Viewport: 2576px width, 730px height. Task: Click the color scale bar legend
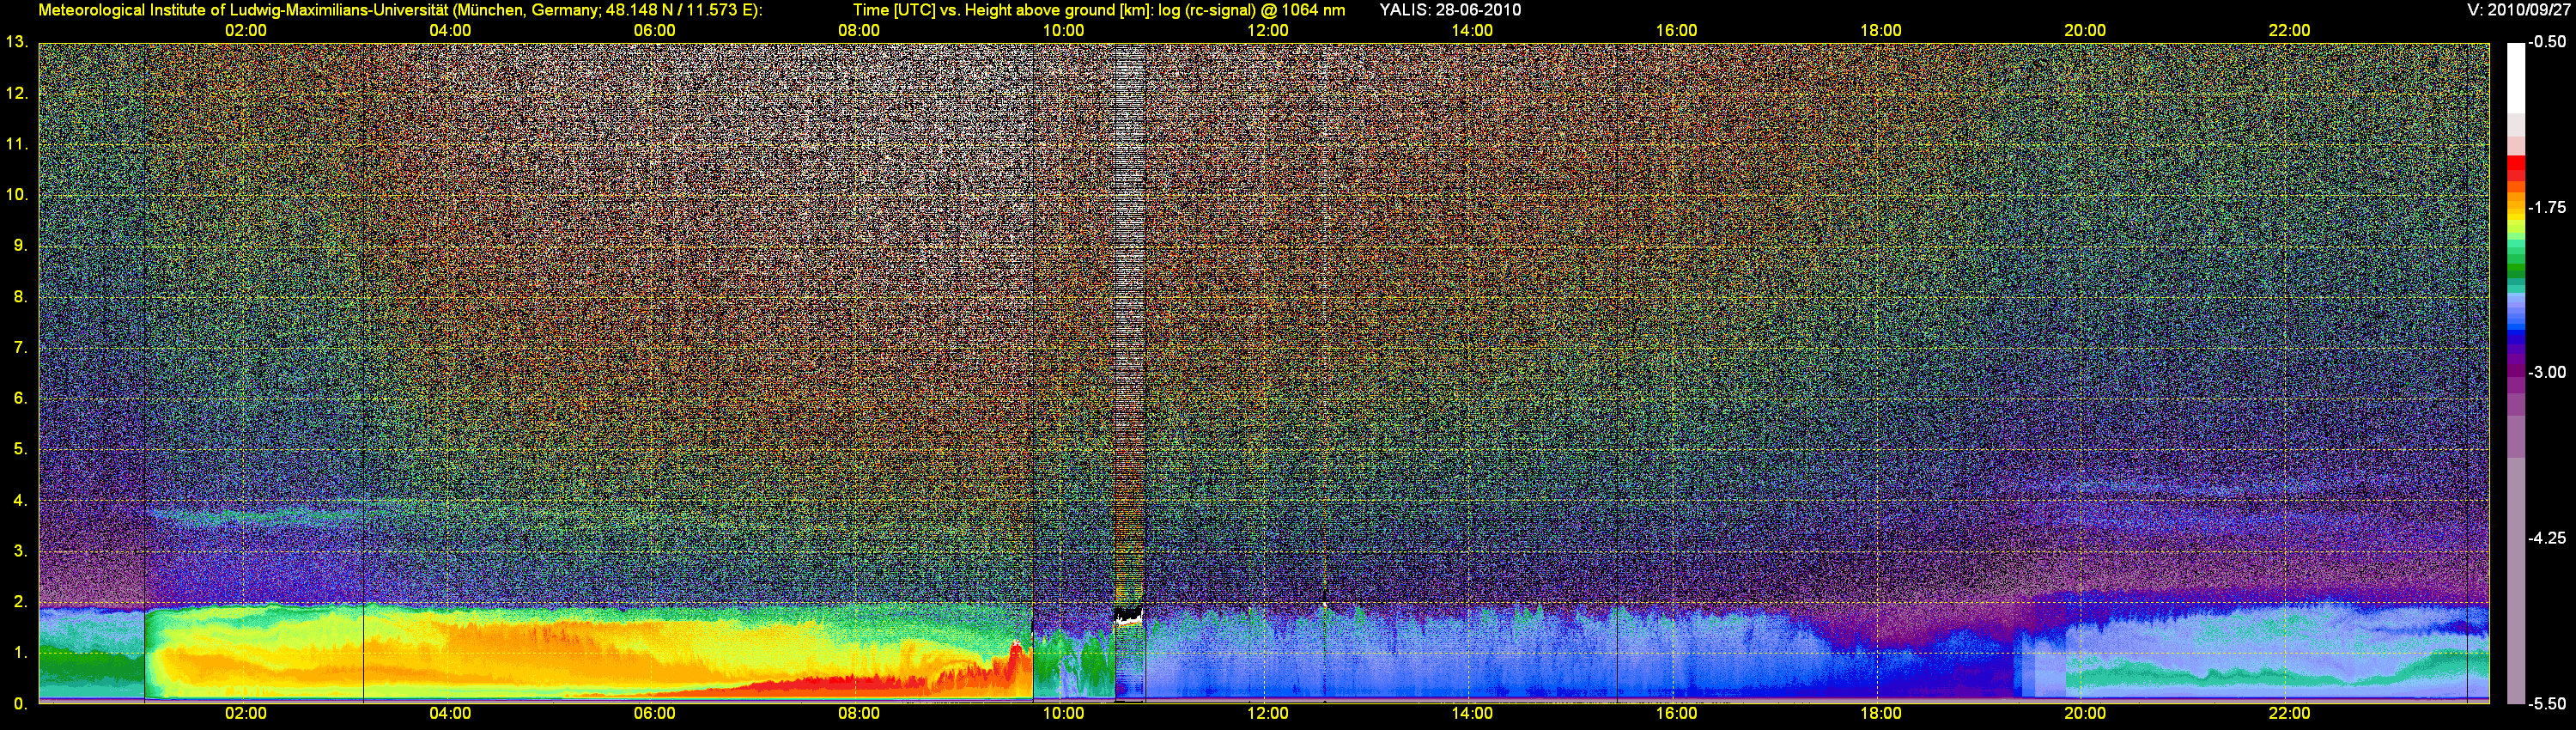click(x=2516, y=373)
